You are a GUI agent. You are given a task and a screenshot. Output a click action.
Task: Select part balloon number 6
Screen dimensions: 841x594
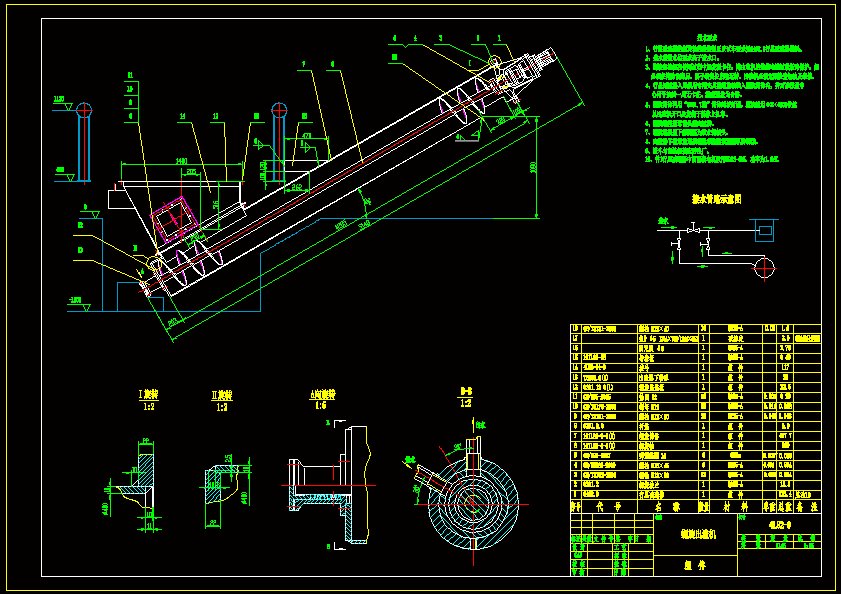[x=333, y=64]
